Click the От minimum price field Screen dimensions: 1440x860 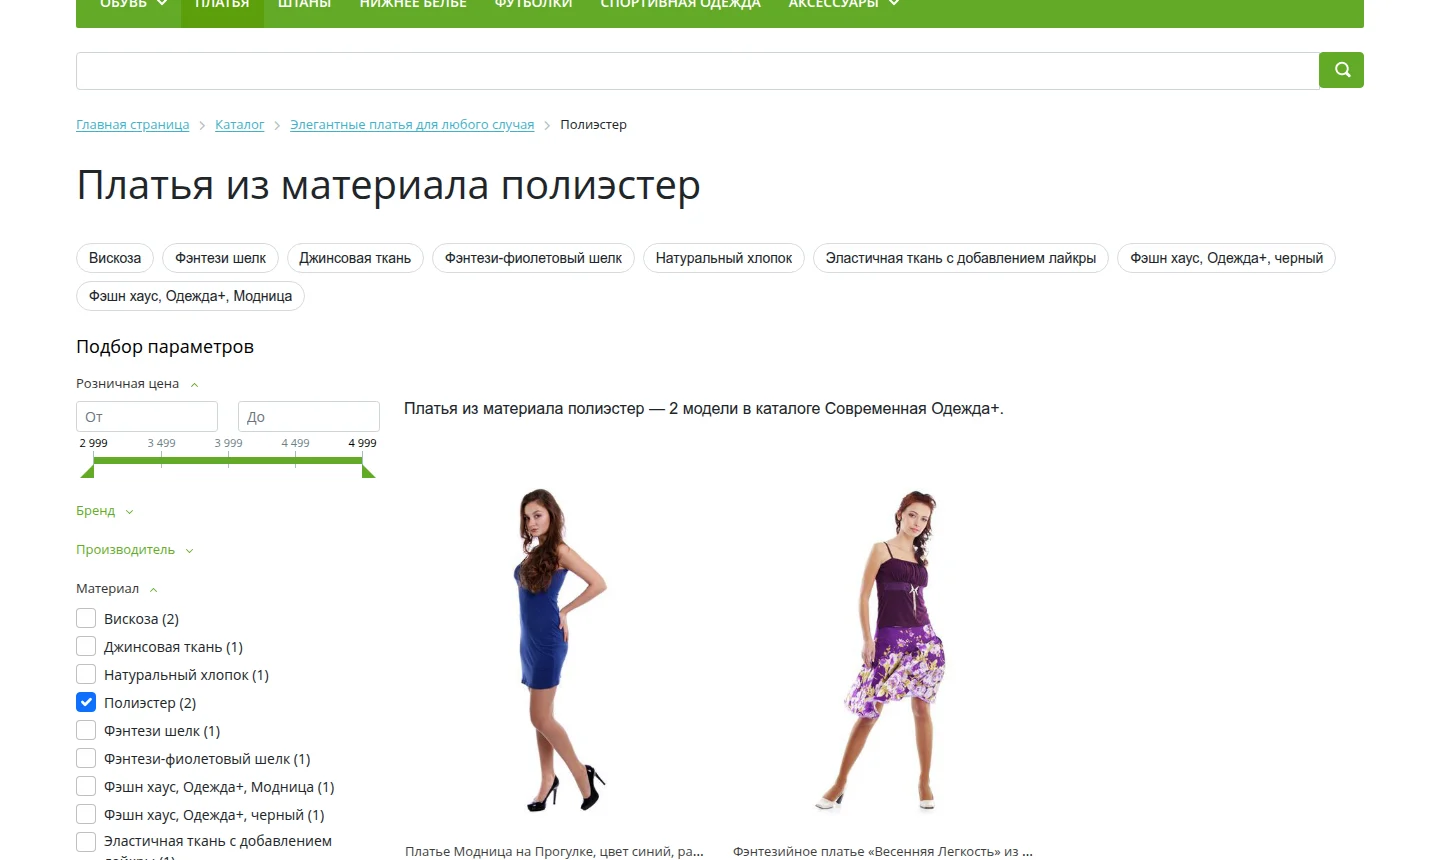coord(147,417)
